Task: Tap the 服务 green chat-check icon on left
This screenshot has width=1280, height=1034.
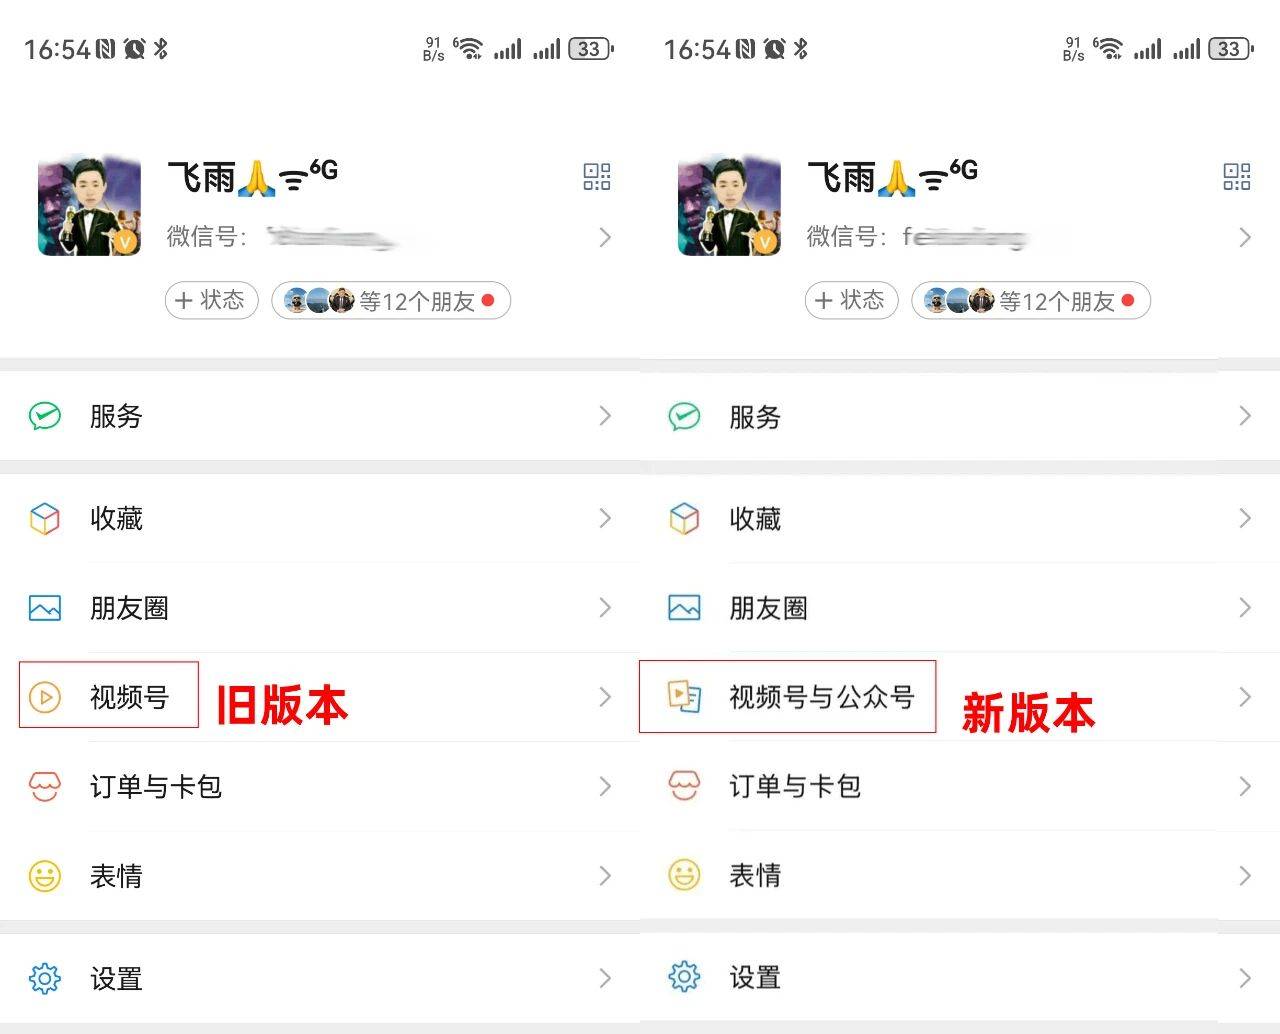Action: click(45, 416)
